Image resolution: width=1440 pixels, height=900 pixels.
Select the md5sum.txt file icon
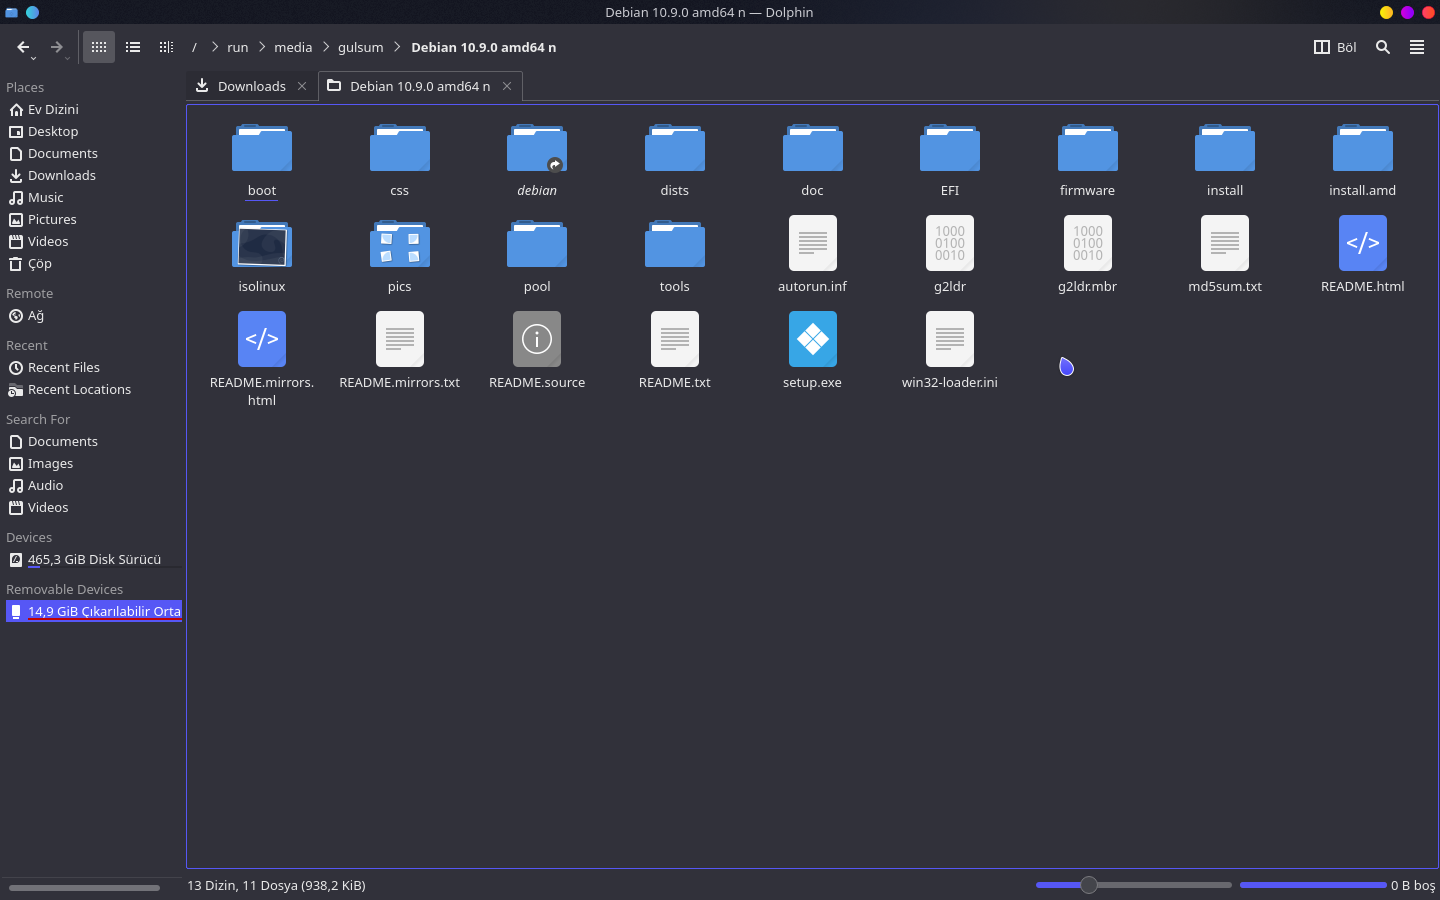pos(1225,243)
